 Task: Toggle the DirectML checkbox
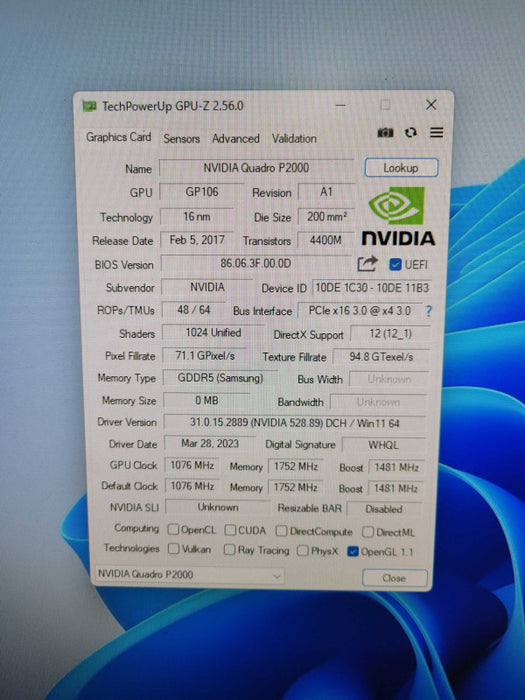click(368, 532)
